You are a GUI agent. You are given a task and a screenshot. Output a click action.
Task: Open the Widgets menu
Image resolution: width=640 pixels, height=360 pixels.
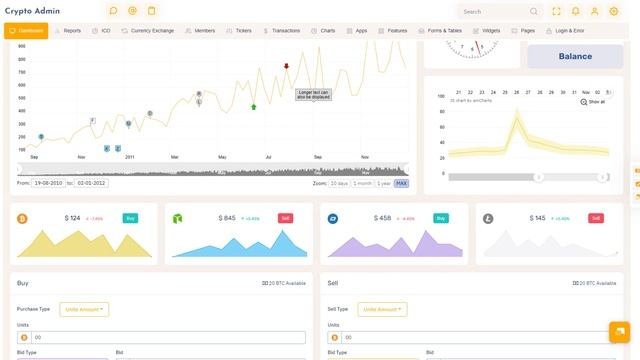click(x=486, y=31)
